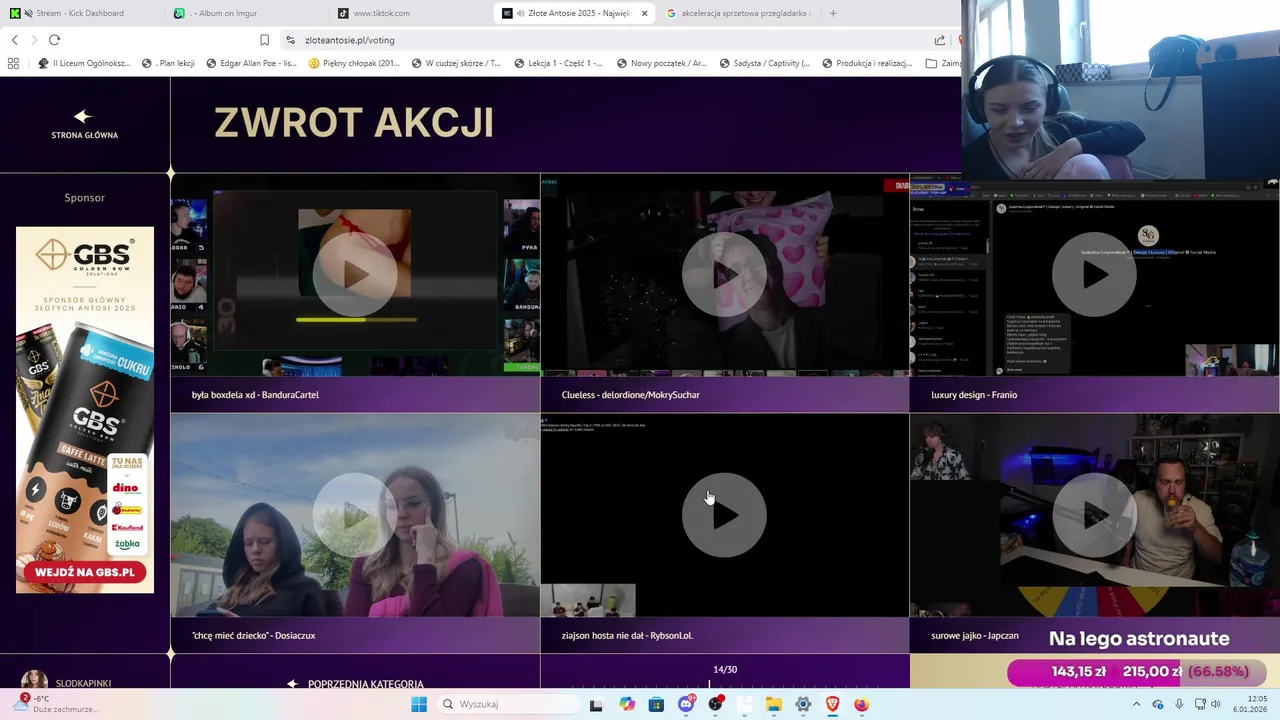Viewport: 1280px width, 720px height.
Task: Open site settings icon left of URL
Action: pos(290,40)
